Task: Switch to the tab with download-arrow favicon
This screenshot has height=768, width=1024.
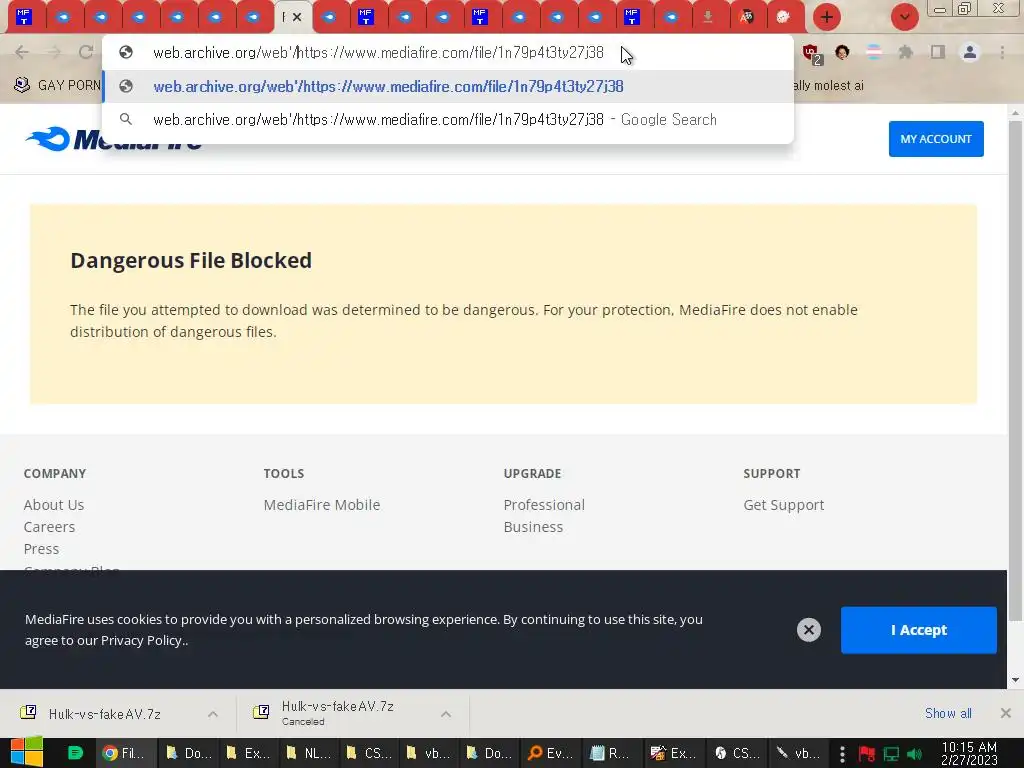Action: (x=707, y=17)
